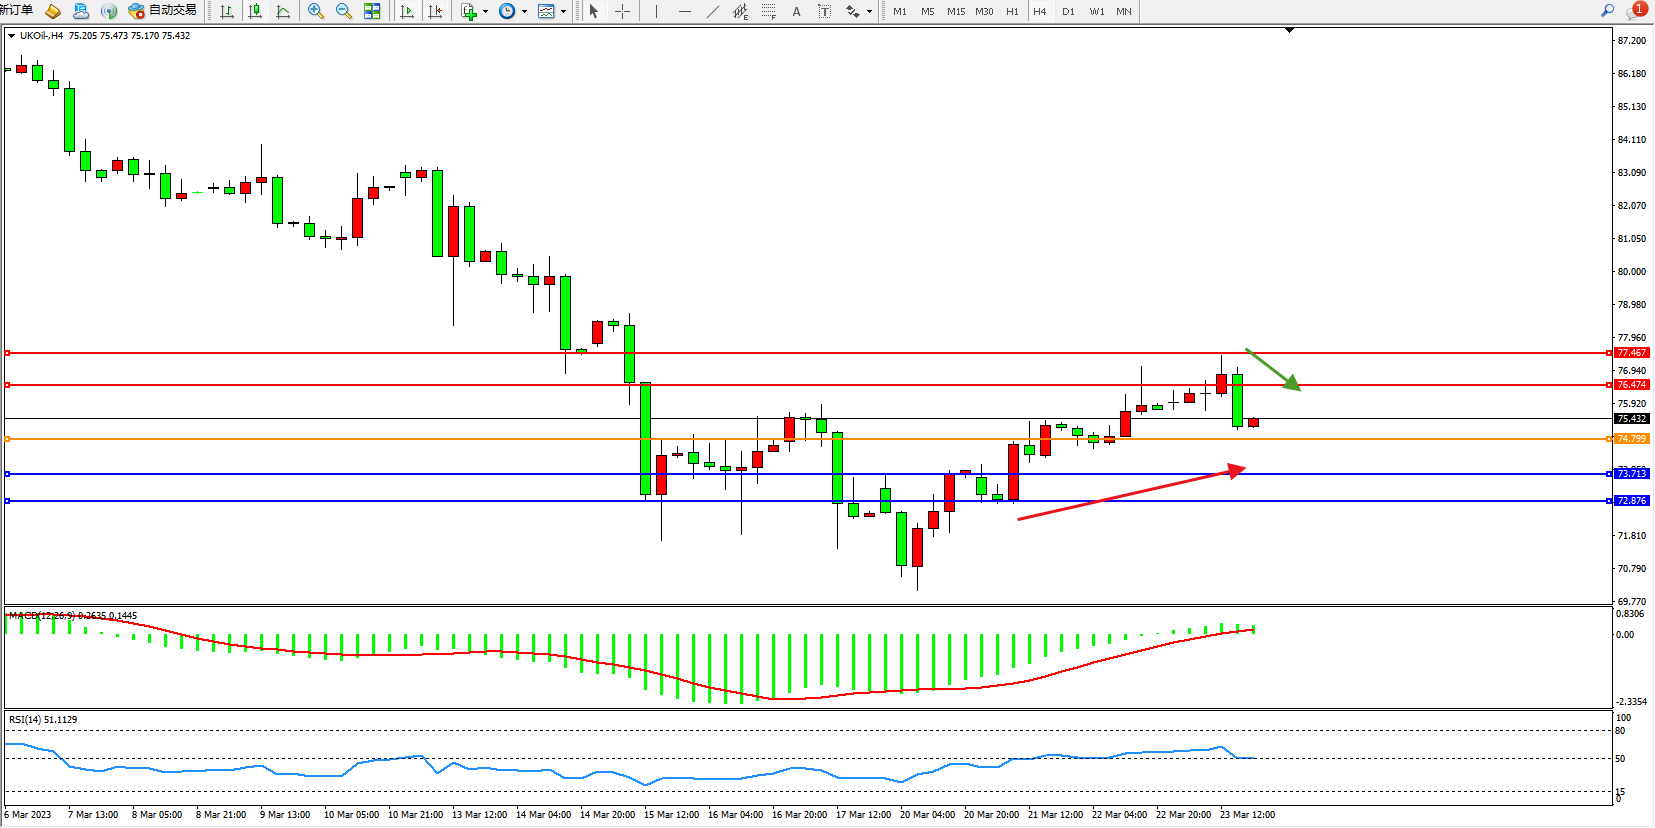Open the search magnifier icon
1655x828 pixels.
(x=1608, y=10)
